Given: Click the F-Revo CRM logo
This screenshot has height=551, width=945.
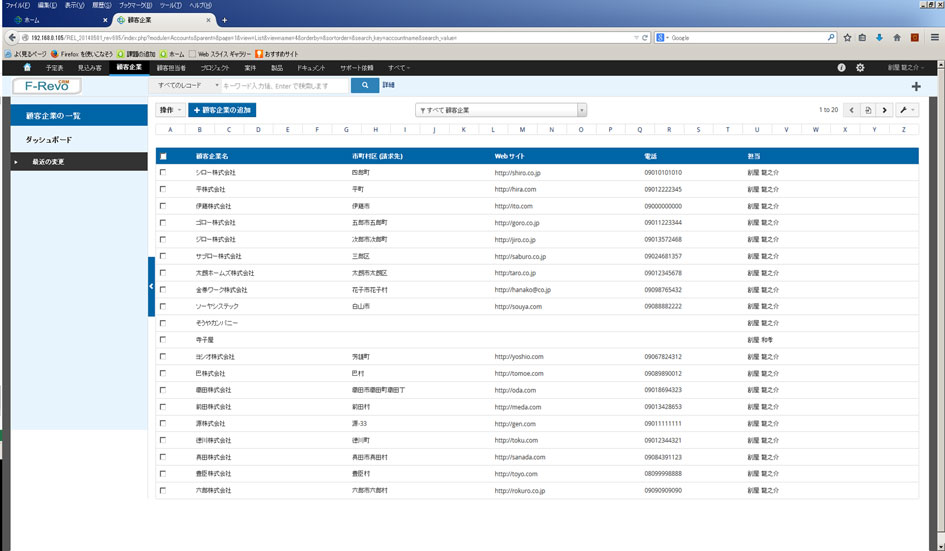Looking at the screenshot, I should pos(47,86).
